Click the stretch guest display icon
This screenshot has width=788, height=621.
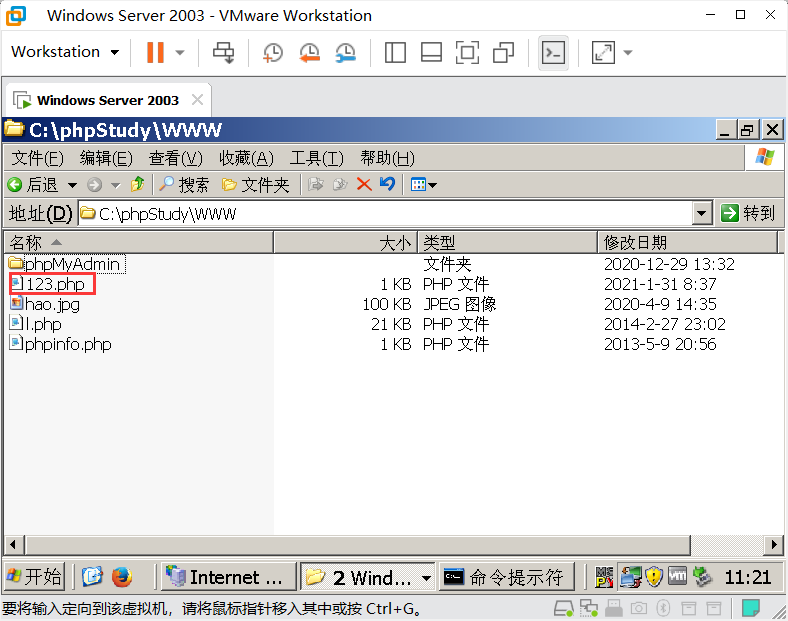tap(603, 52)
